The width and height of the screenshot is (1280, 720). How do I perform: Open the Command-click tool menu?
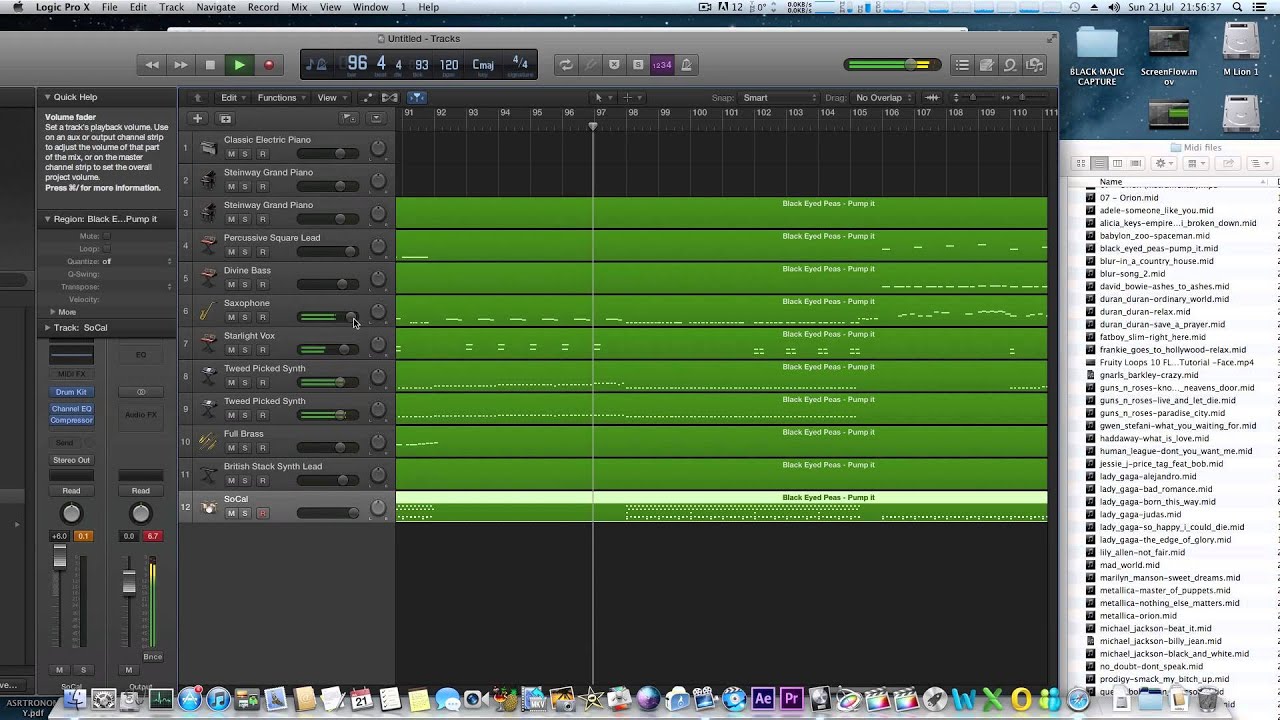(631, 97)
